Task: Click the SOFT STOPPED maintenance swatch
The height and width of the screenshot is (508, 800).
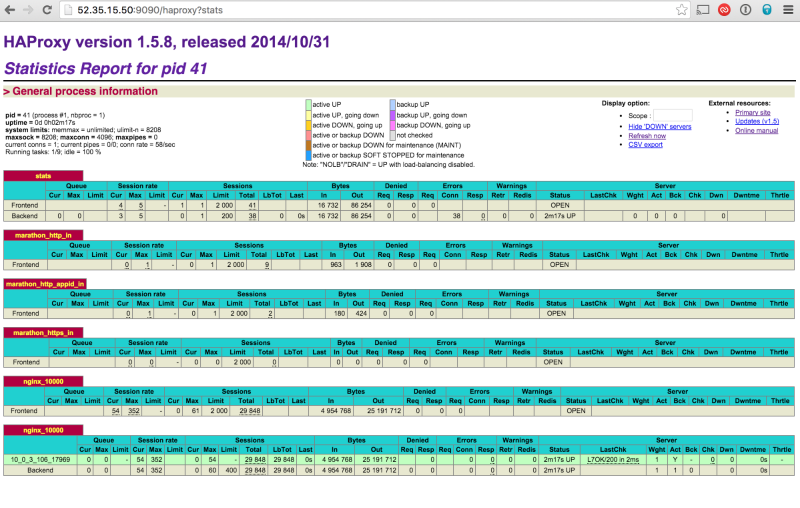Action: click(308, 155)
